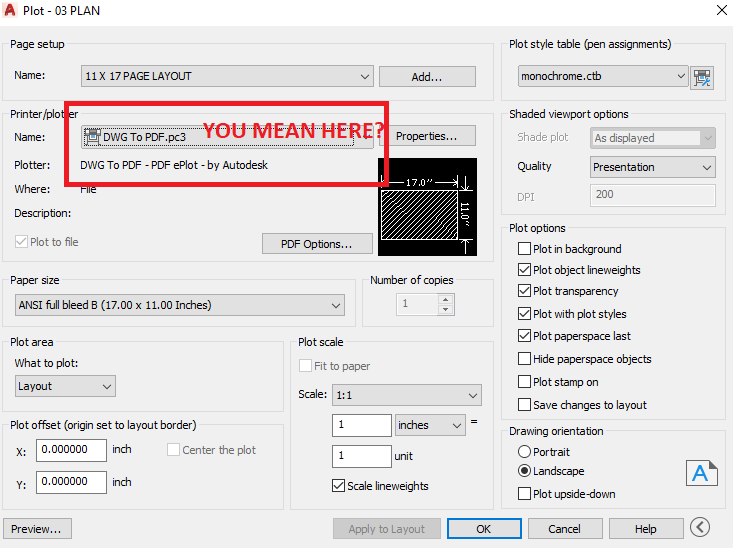
Task: Open the inches units dropdown
Action: coord(430,425)
